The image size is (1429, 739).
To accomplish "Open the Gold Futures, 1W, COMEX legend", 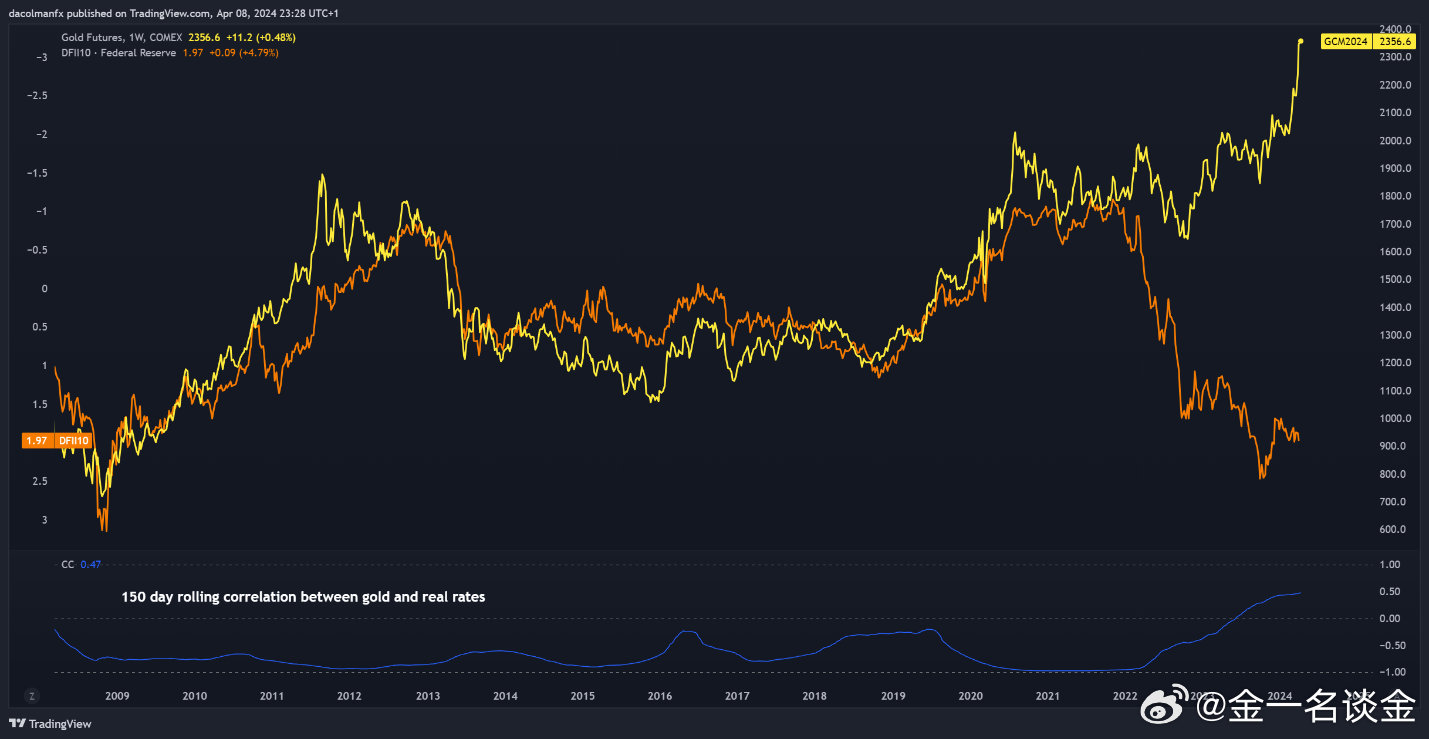I will pyautogui.click(x=121, y=37).
